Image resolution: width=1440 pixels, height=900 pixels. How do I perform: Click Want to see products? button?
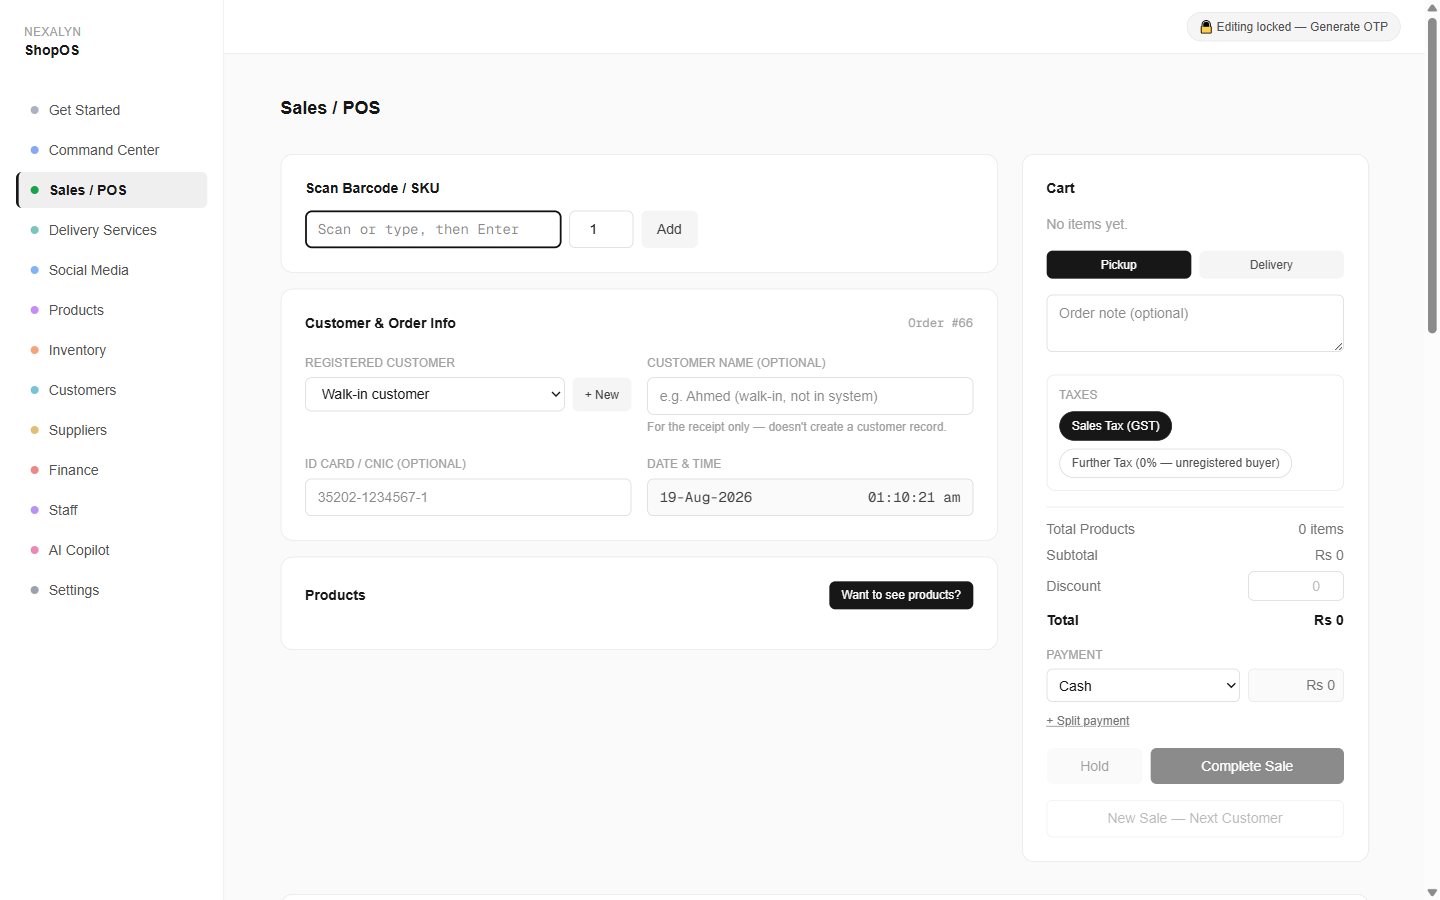[901, 595]
